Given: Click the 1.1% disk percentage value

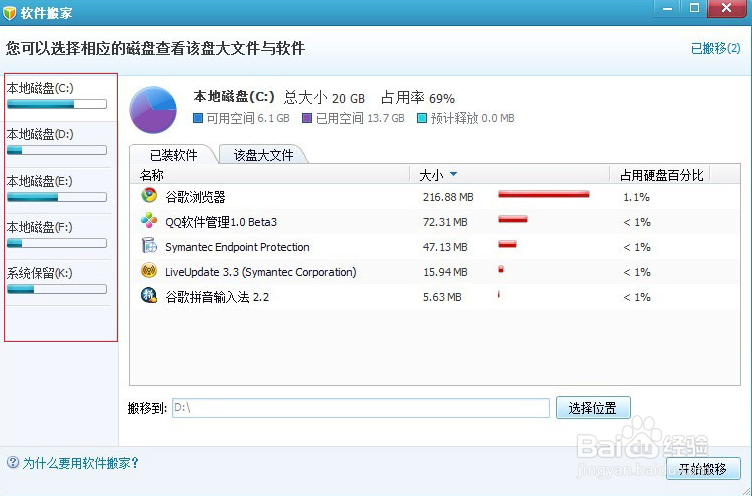Looking at the screenshot, I should pyautogui.click(x=636, y=197).
